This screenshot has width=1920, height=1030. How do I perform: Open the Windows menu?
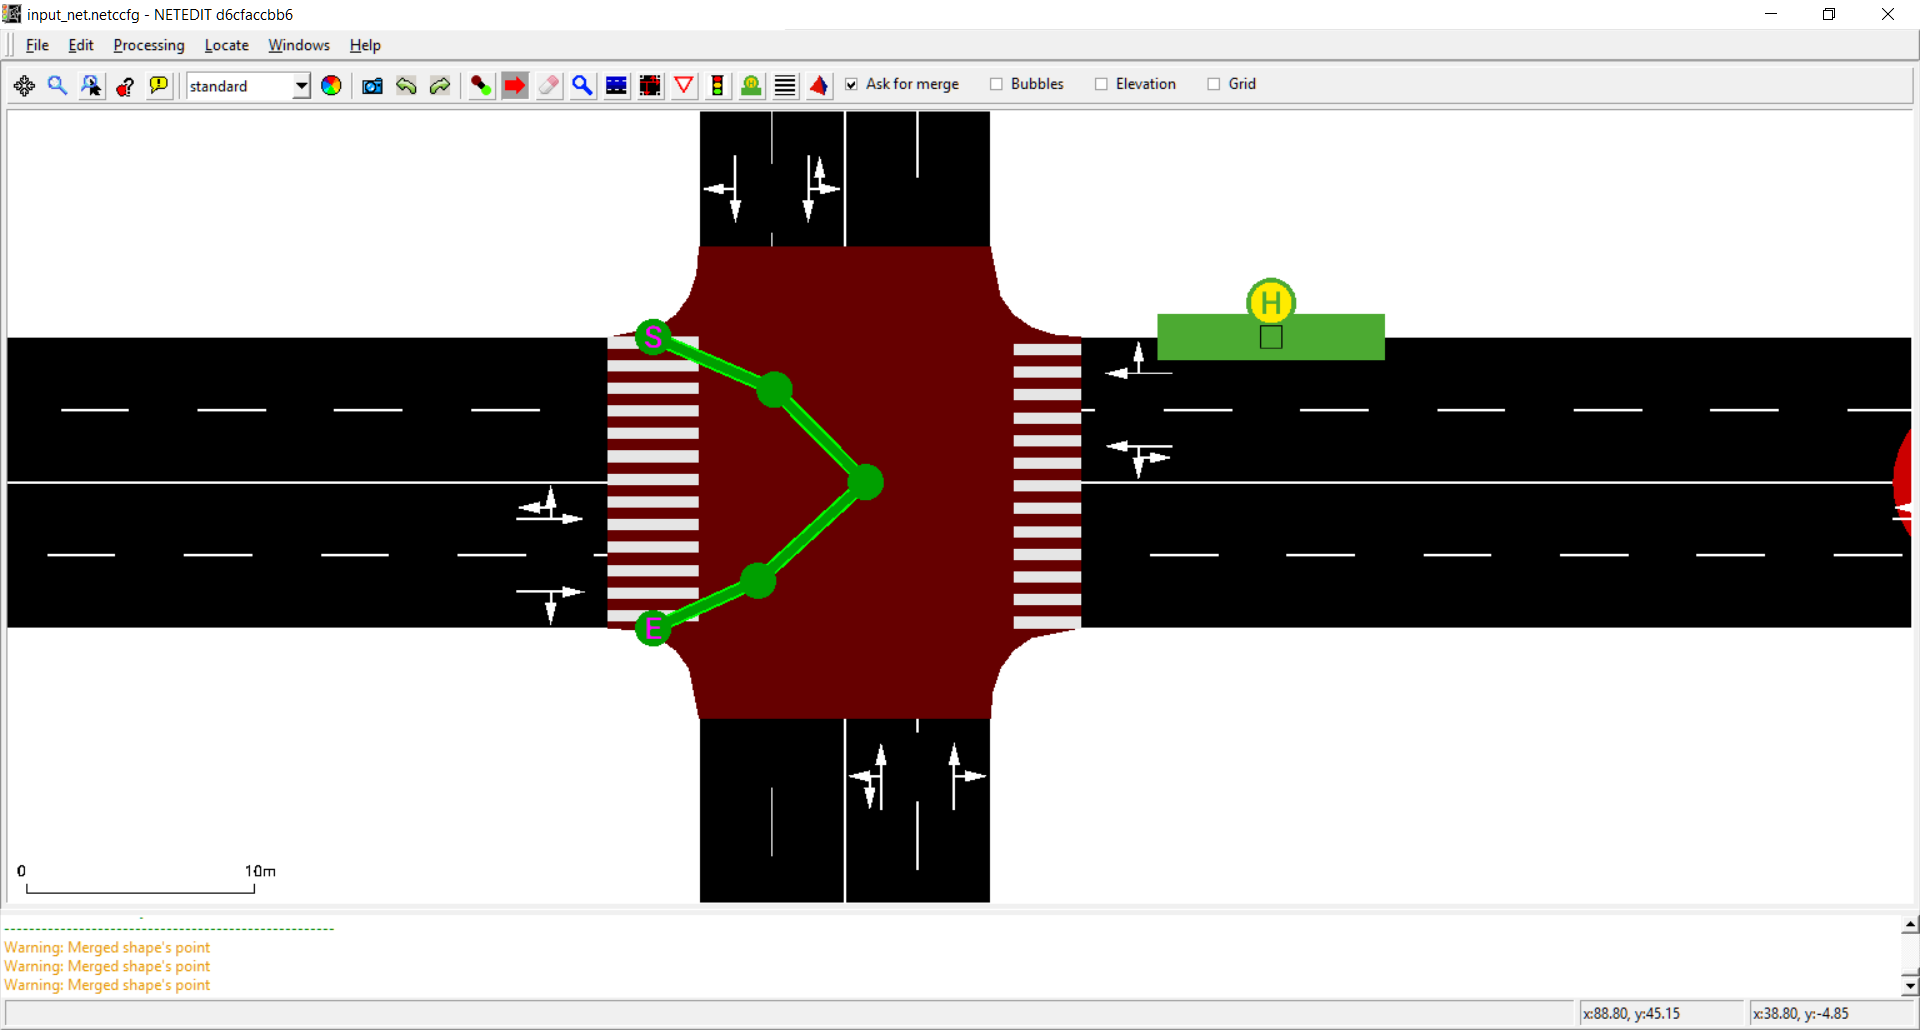(298, 45)
